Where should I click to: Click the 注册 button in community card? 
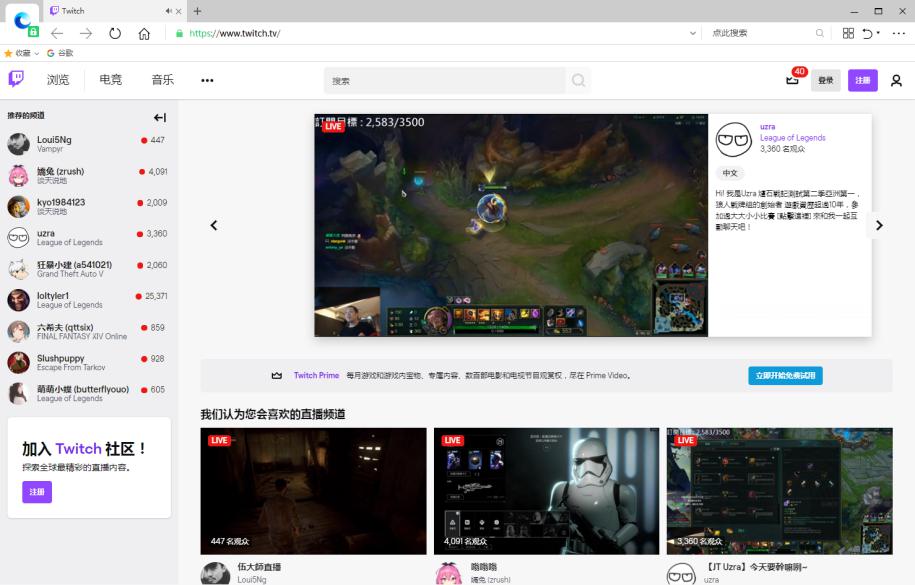pyautogui.click(x=37, y=492)
